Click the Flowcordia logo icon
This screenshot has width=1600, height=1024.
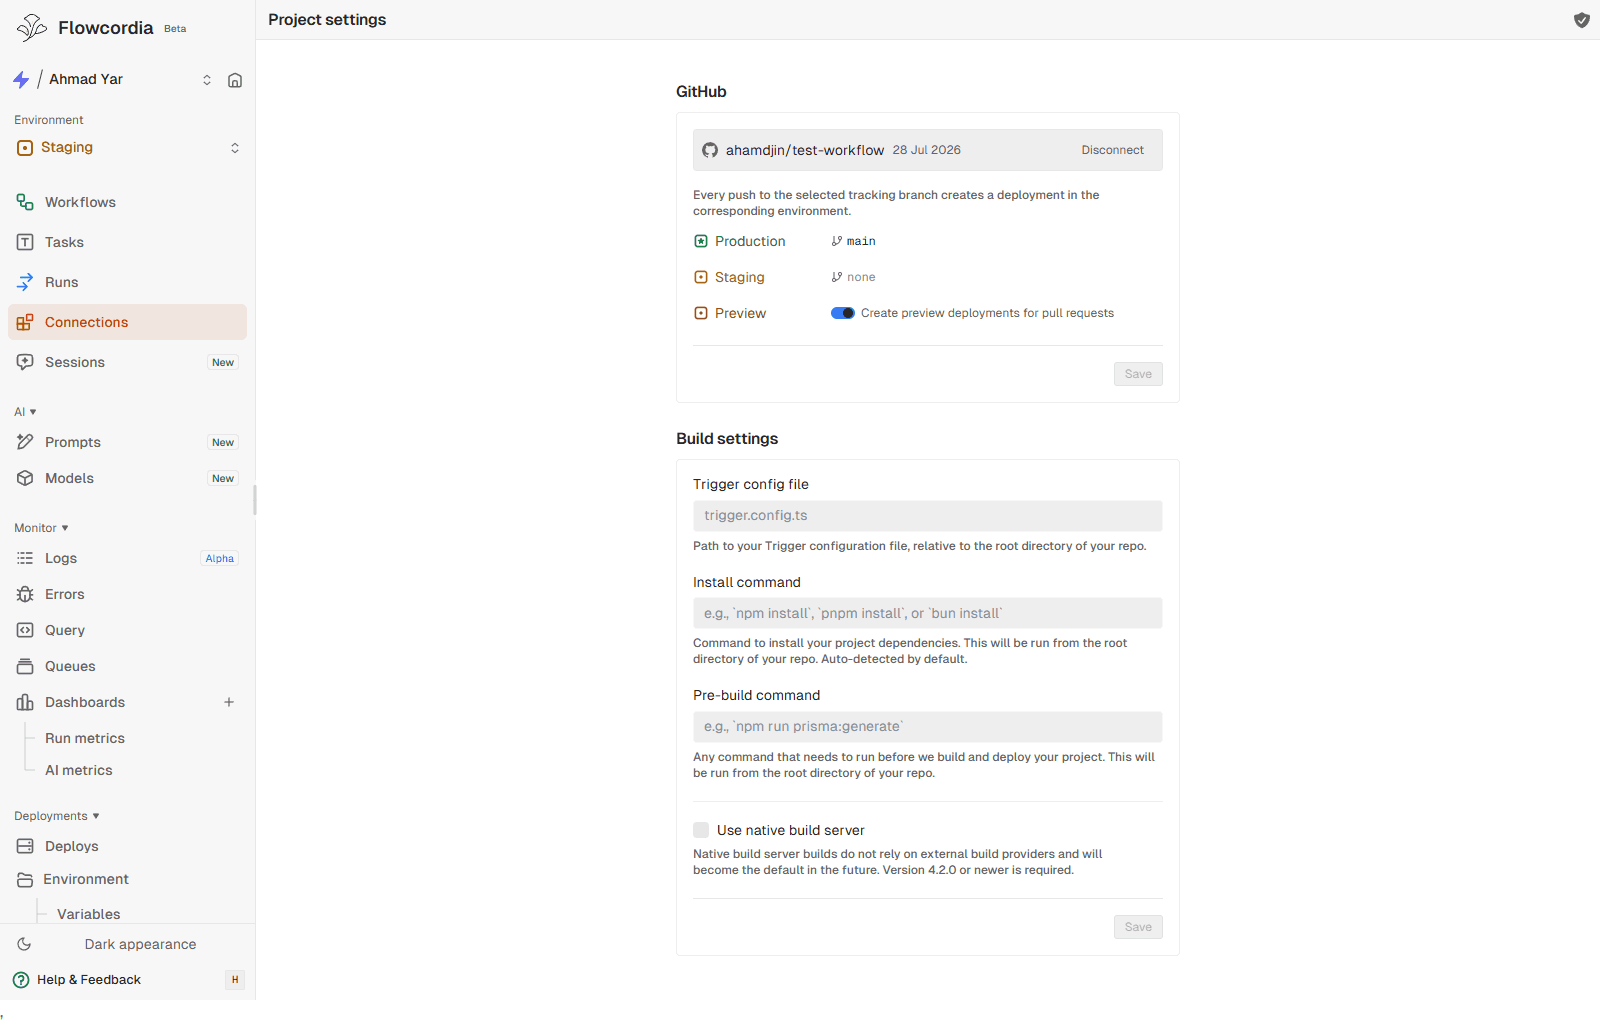coord(32,28)
